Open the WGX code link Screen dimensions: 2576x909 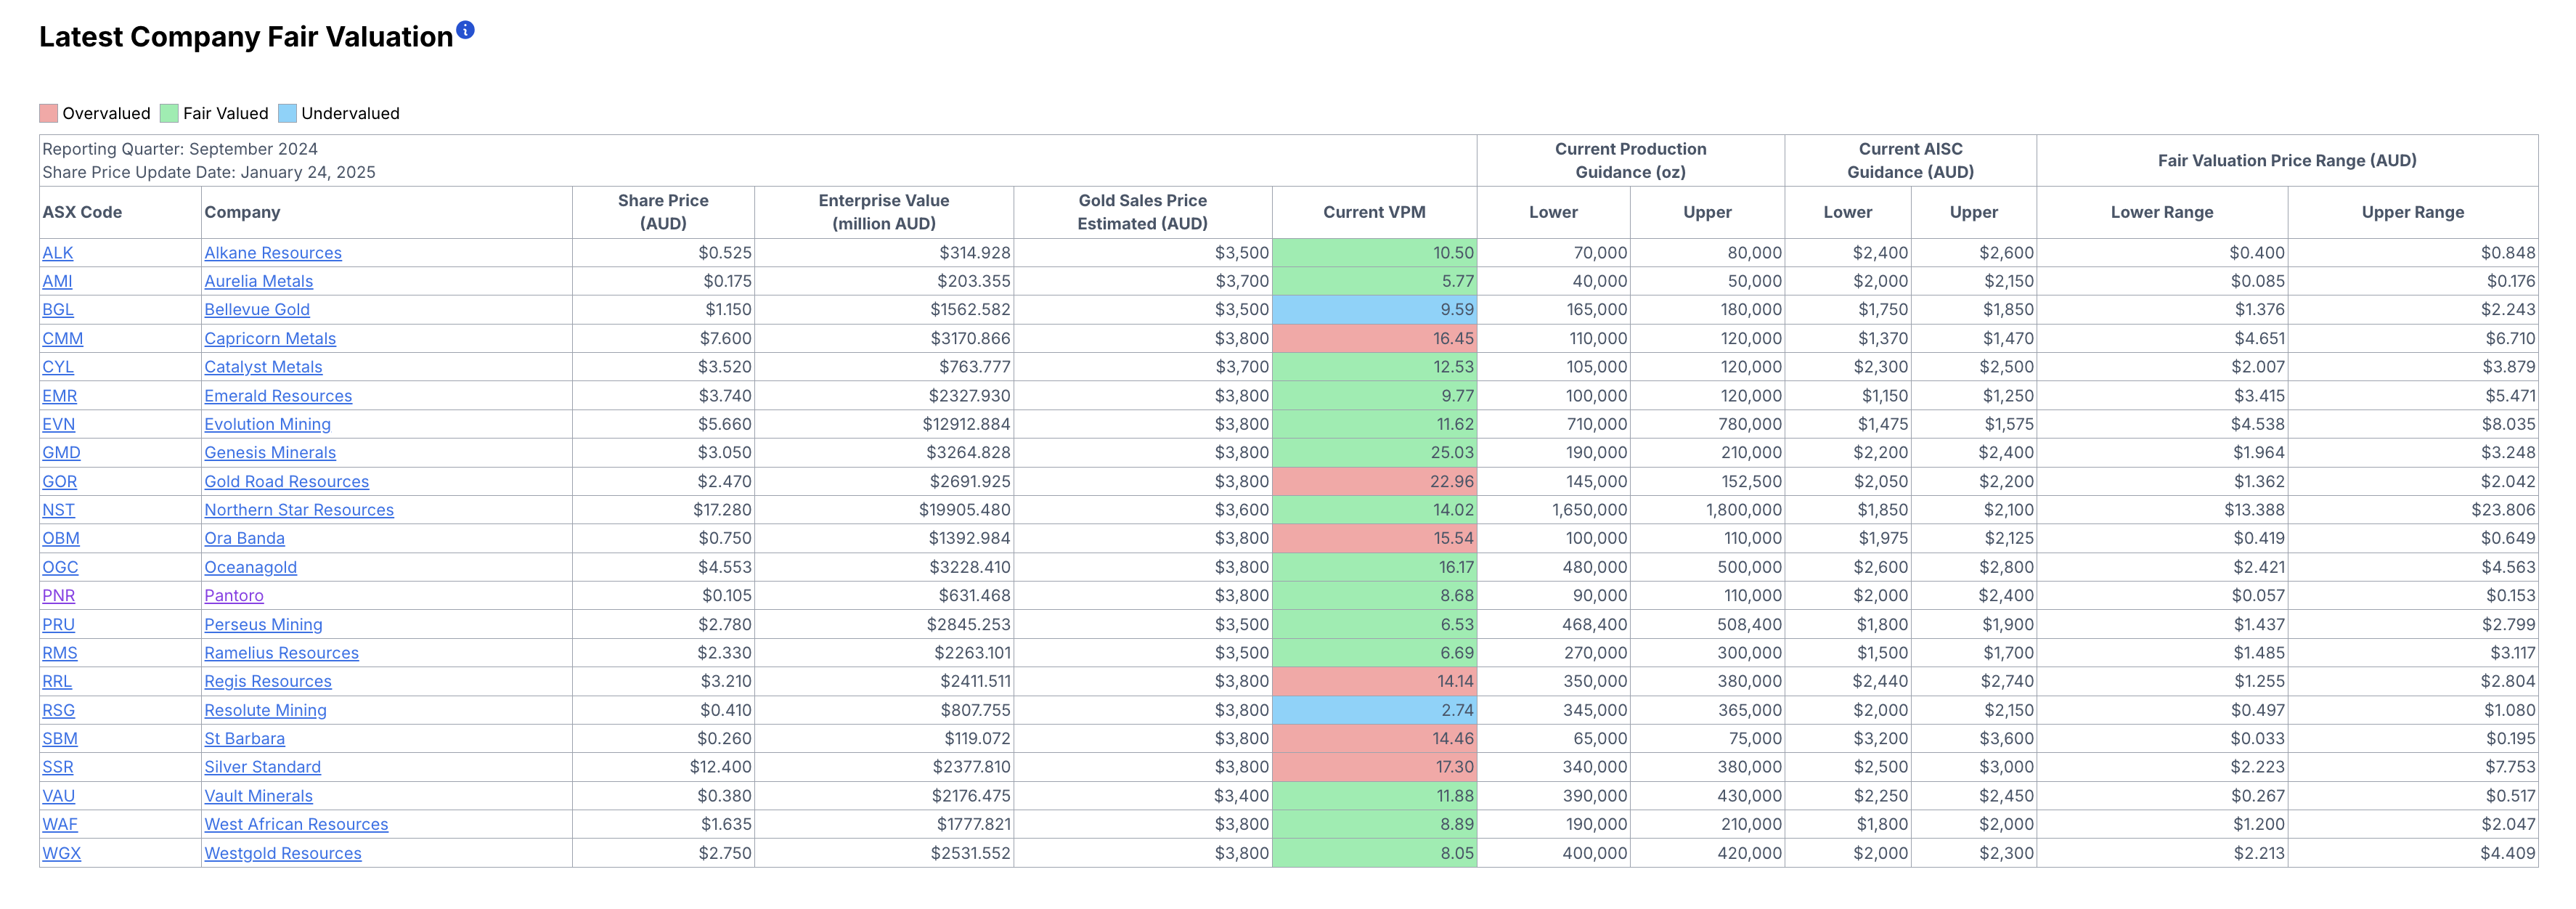point(61,853)
